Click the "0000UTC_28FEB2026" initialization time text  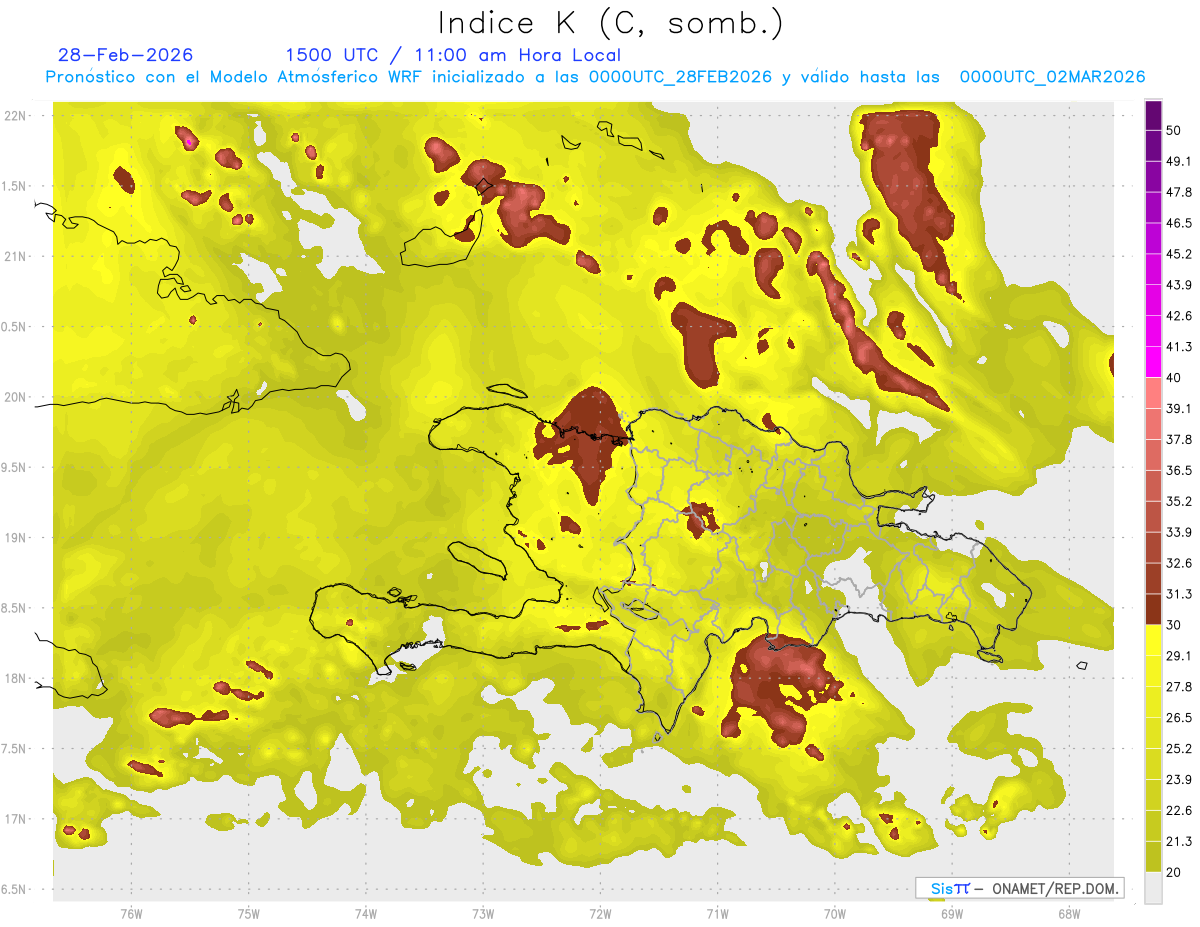pyautogui.click(x=680, y=77)
